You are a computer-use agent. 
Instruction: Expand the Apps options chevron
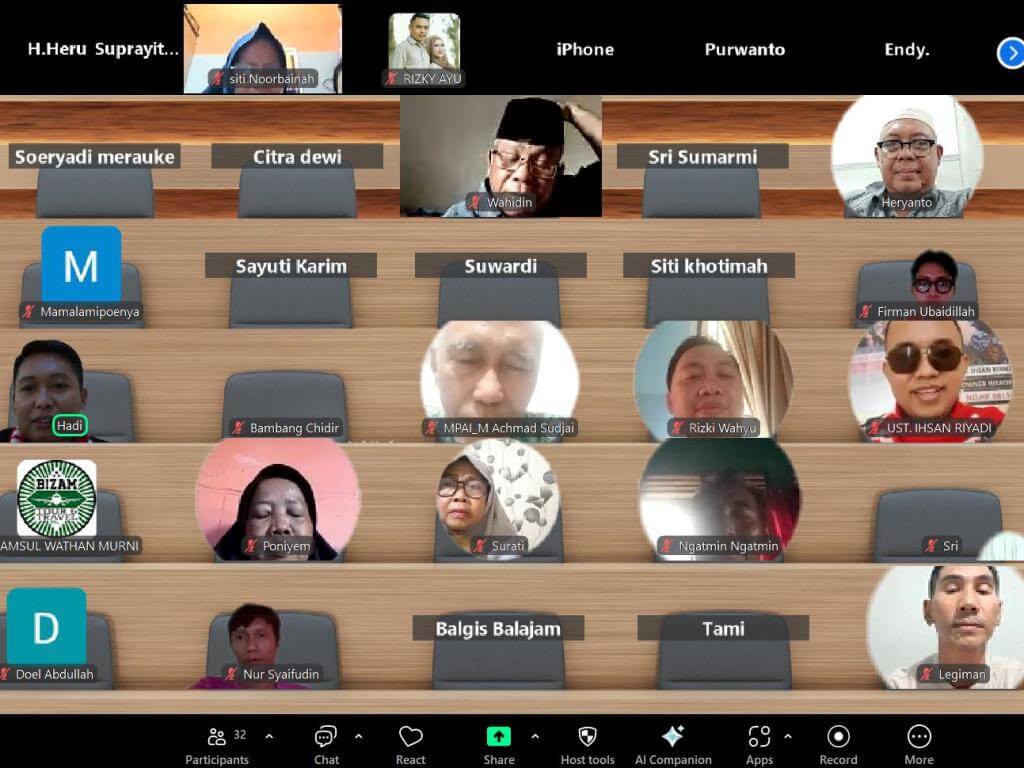click(787, 737)
